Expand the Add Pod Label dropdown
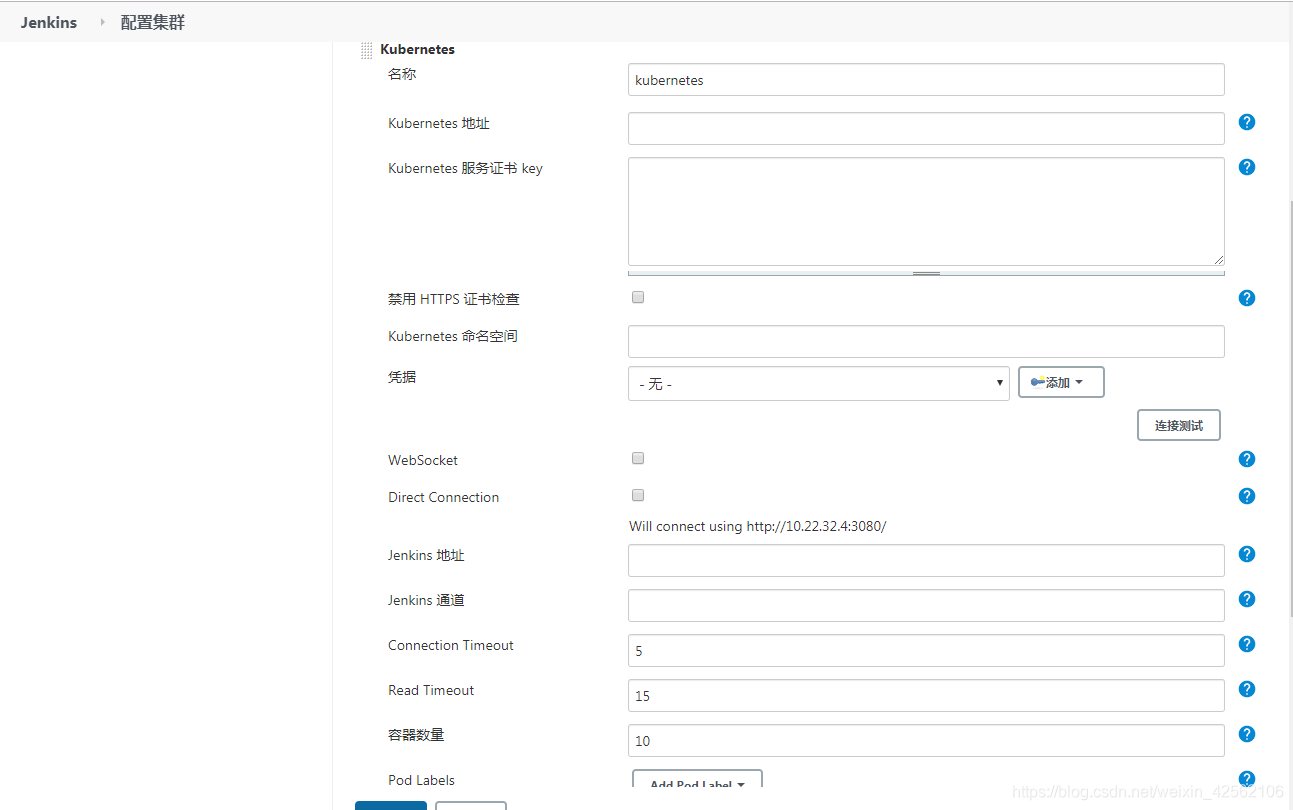The width and height of the screenshot is (1293, 810). click(x=697, y=780)
